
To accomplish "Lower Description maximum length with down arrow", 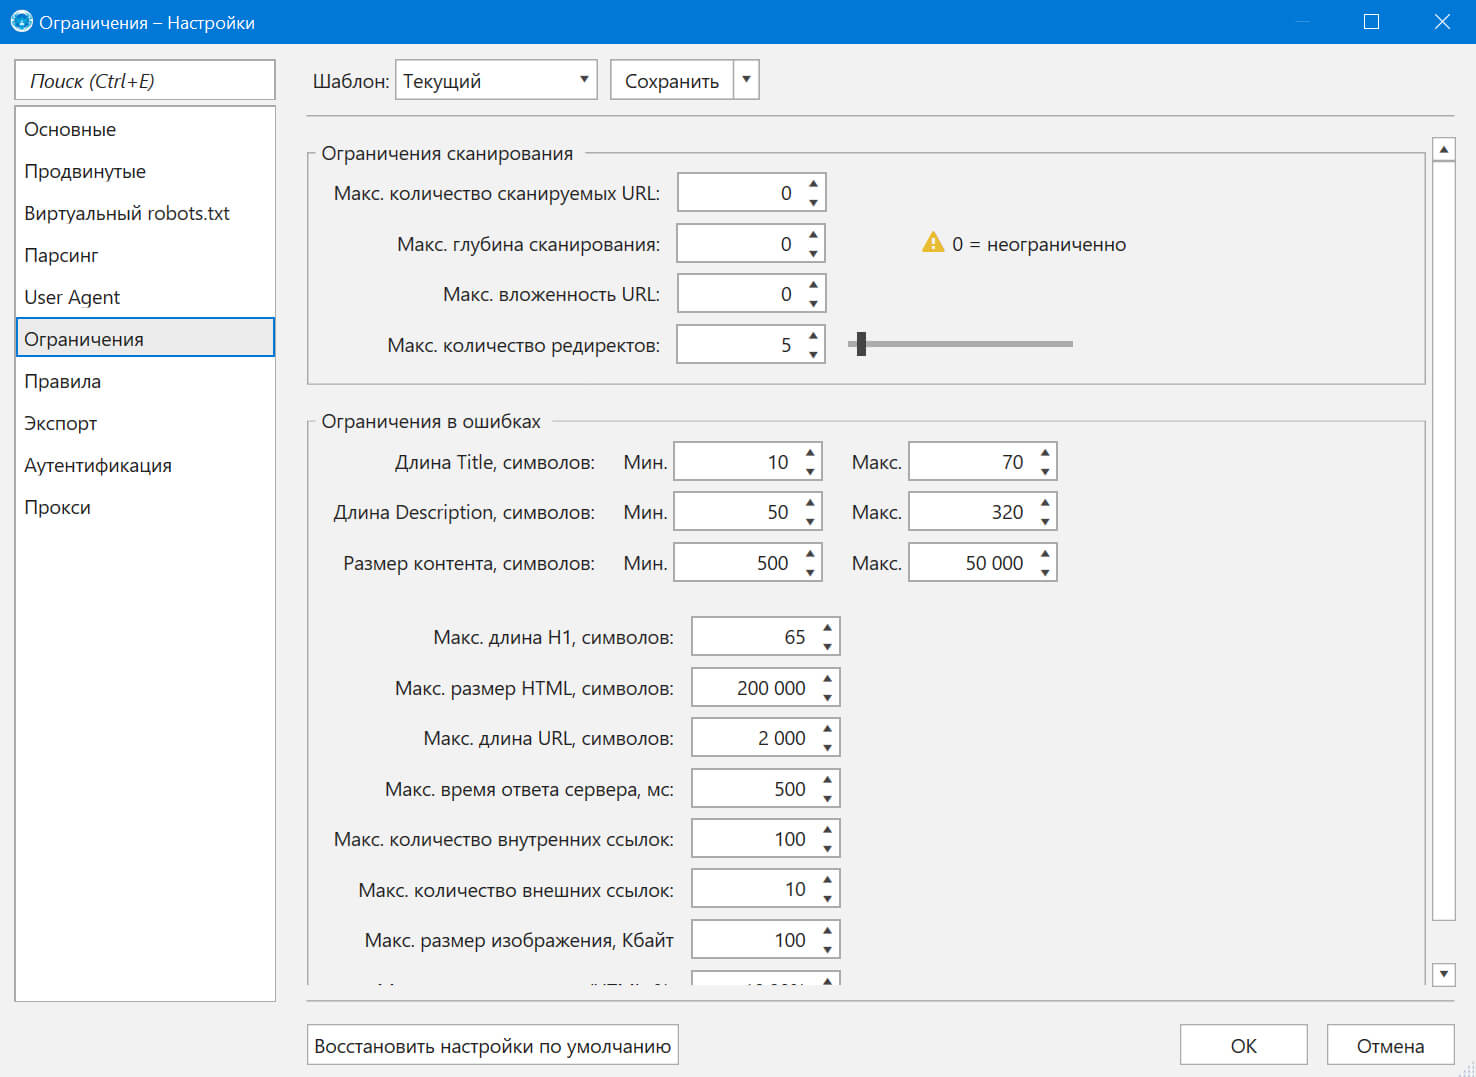I will 1045,521.
